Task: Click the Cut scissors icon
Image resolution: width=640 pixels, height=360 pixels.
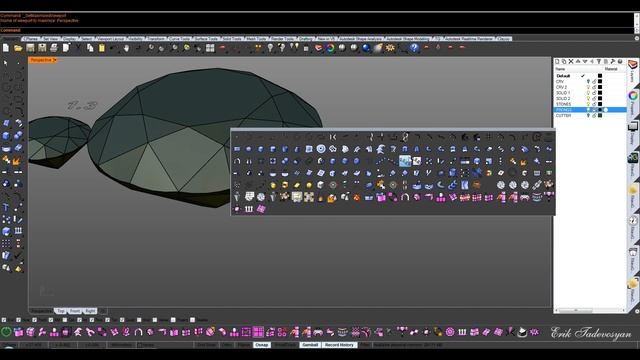Action: click(x=78, y=48)
